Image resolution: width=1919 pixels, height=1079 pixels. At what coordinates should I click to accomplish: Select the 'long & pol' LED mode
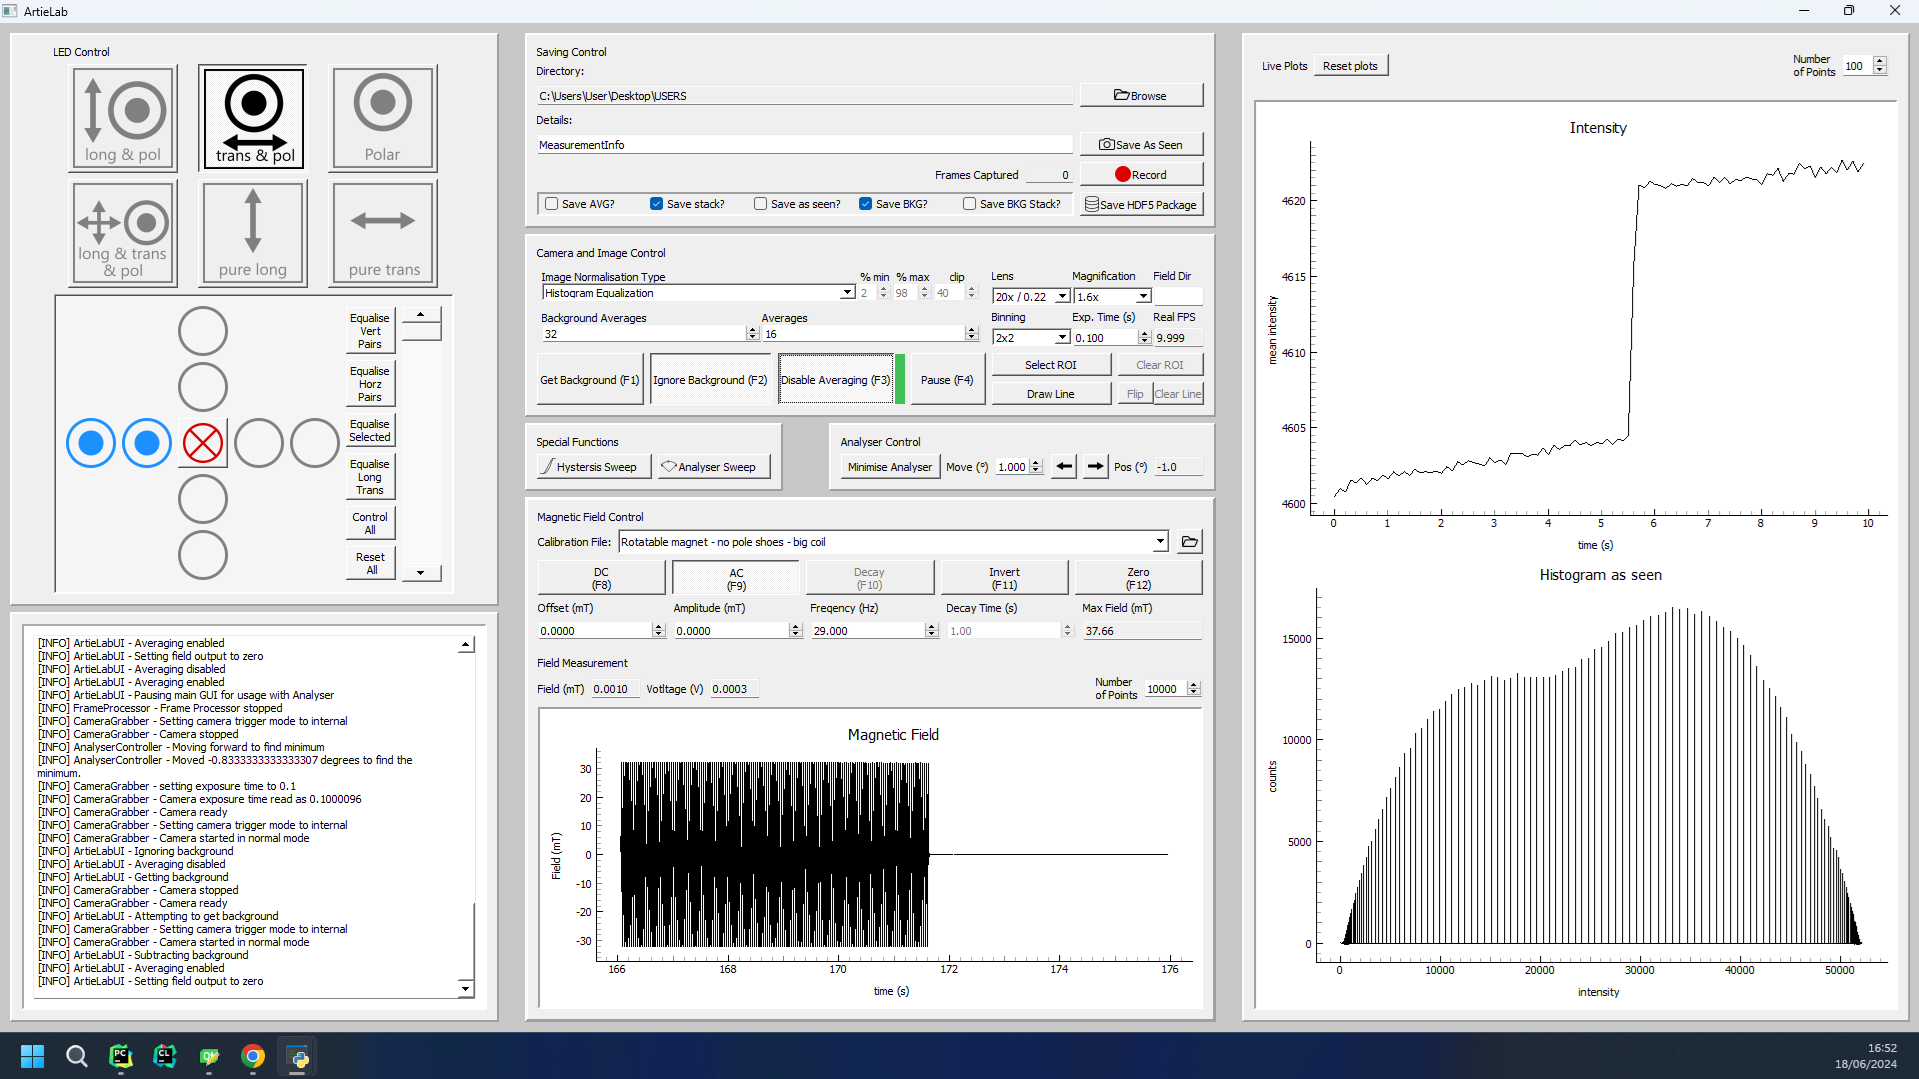123,118
